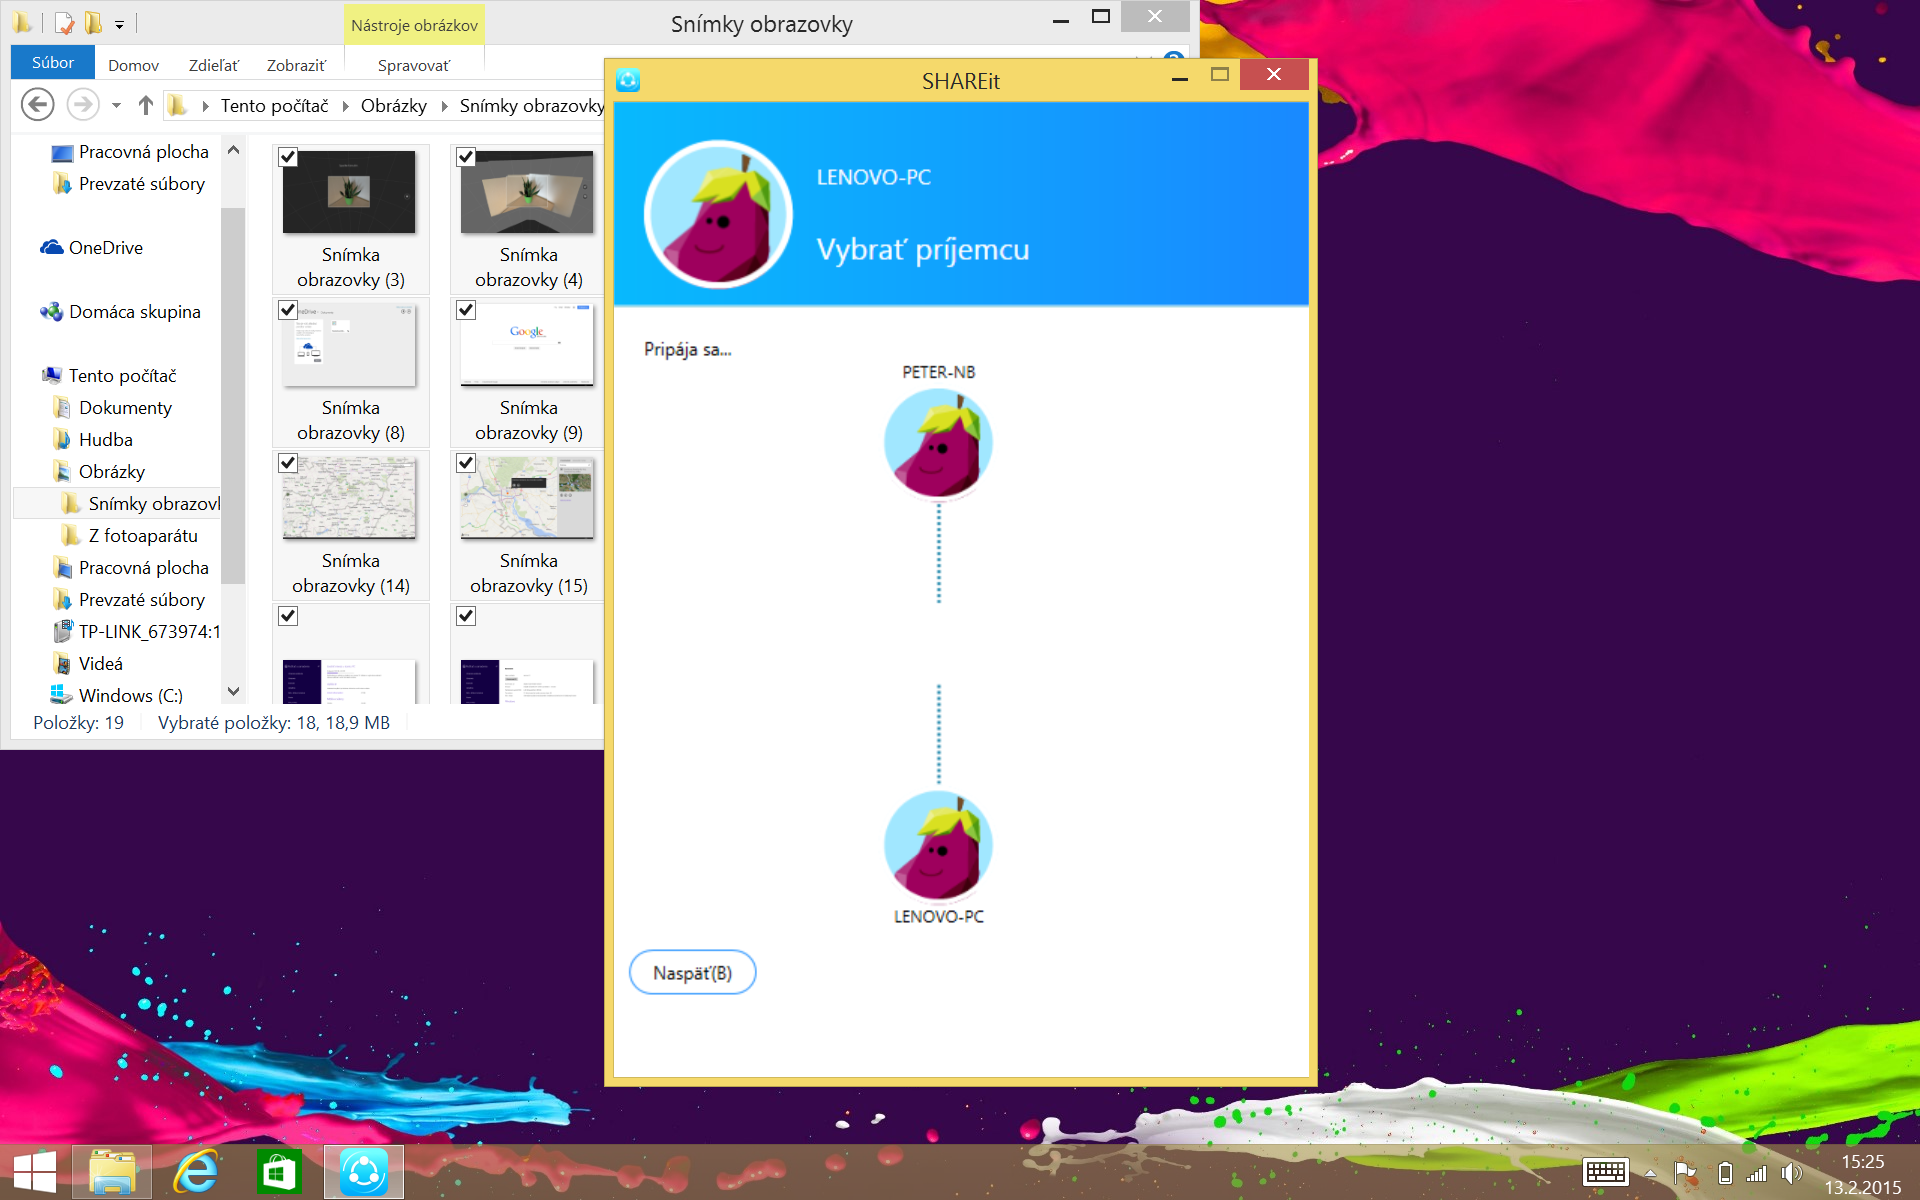Open the Zdieľať ribbon tab
The height and width of the screenshot is (1200, 1920).
[x=214, y=65]
